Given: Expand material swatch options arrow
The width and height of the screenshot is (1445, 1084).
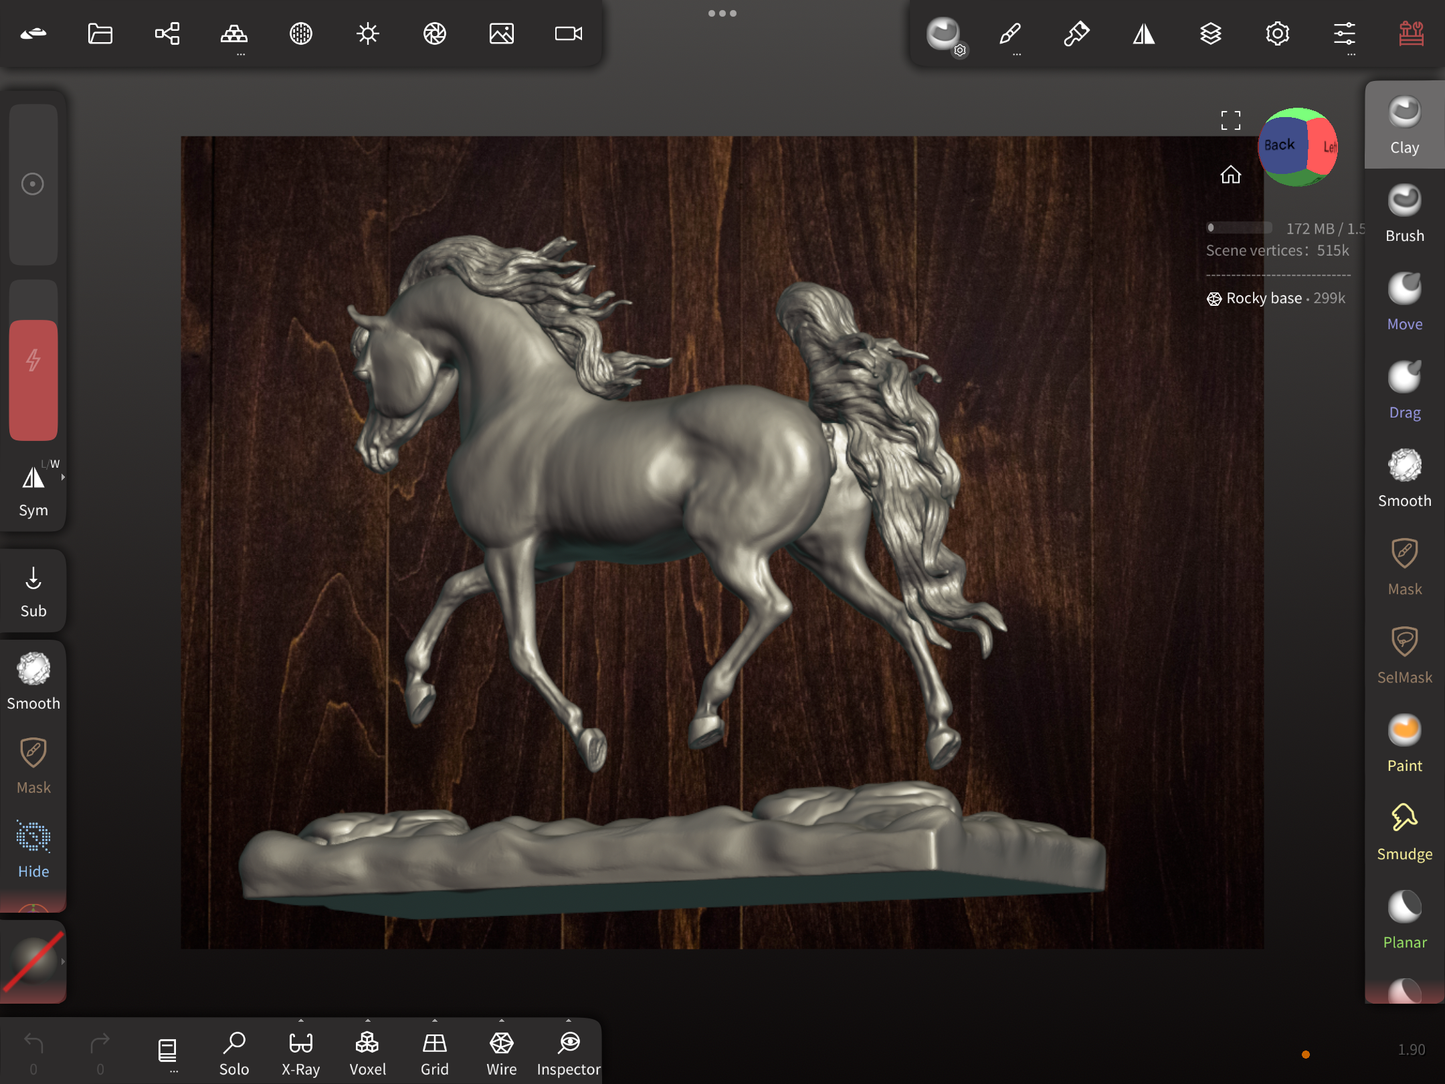Looking at the screenshot, I should click(x=63, y=962).
